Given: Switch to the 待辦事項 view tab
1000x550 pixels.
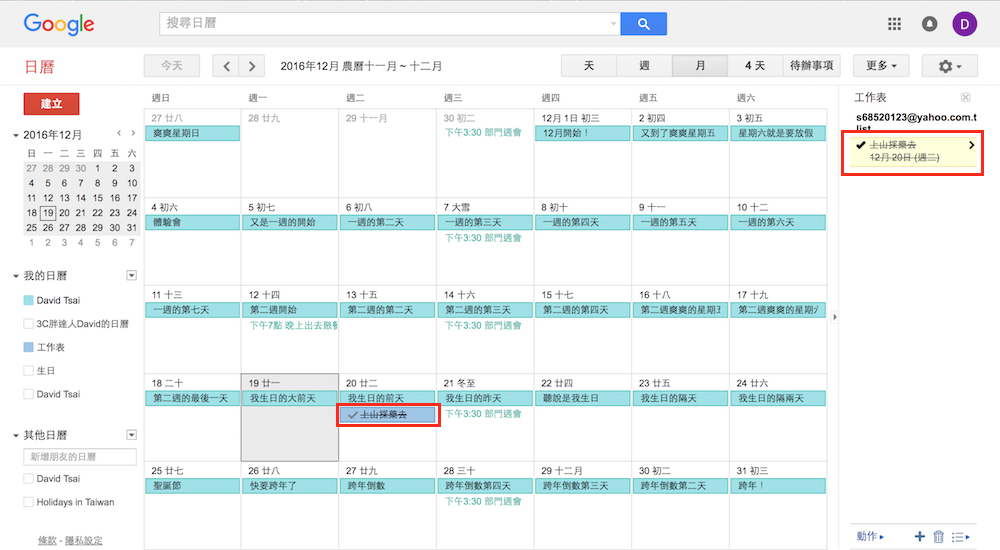Looking at the screenshot, I should [813, 66].
